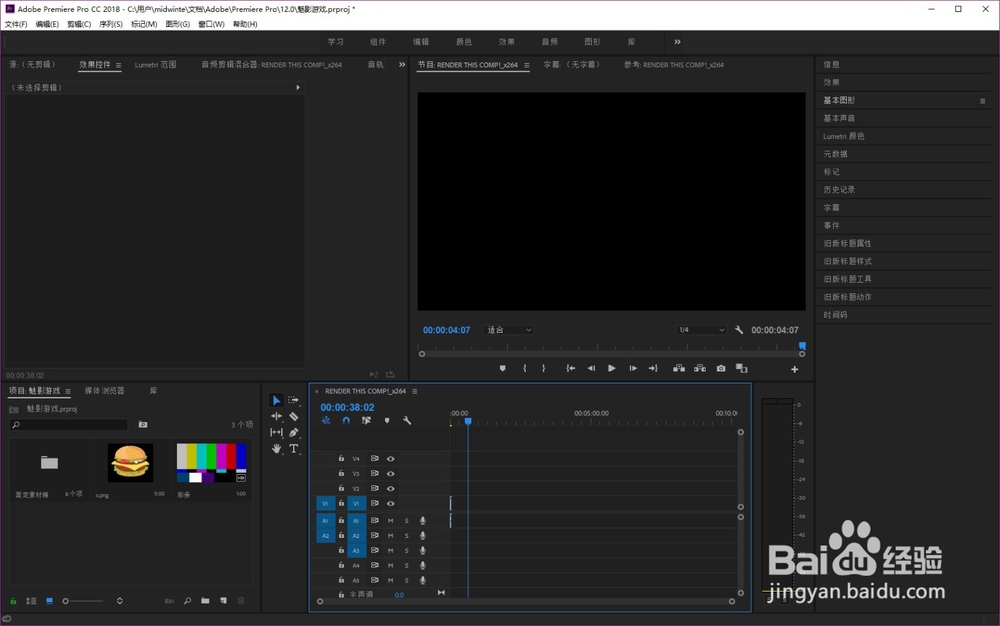Select the Ripple Edit tool

[276, 416]
